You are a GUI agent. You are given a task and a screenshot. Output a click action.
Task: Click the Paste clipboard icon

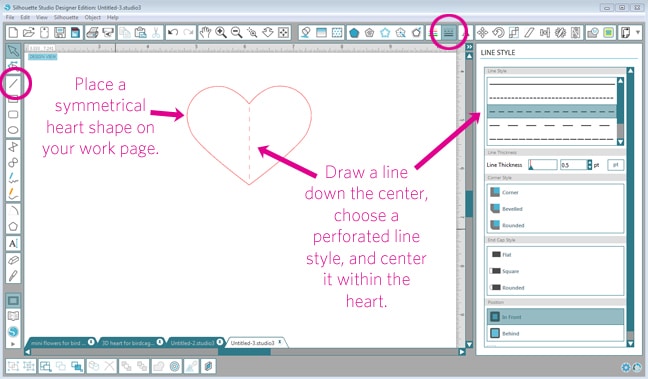(x=141, y=33)
